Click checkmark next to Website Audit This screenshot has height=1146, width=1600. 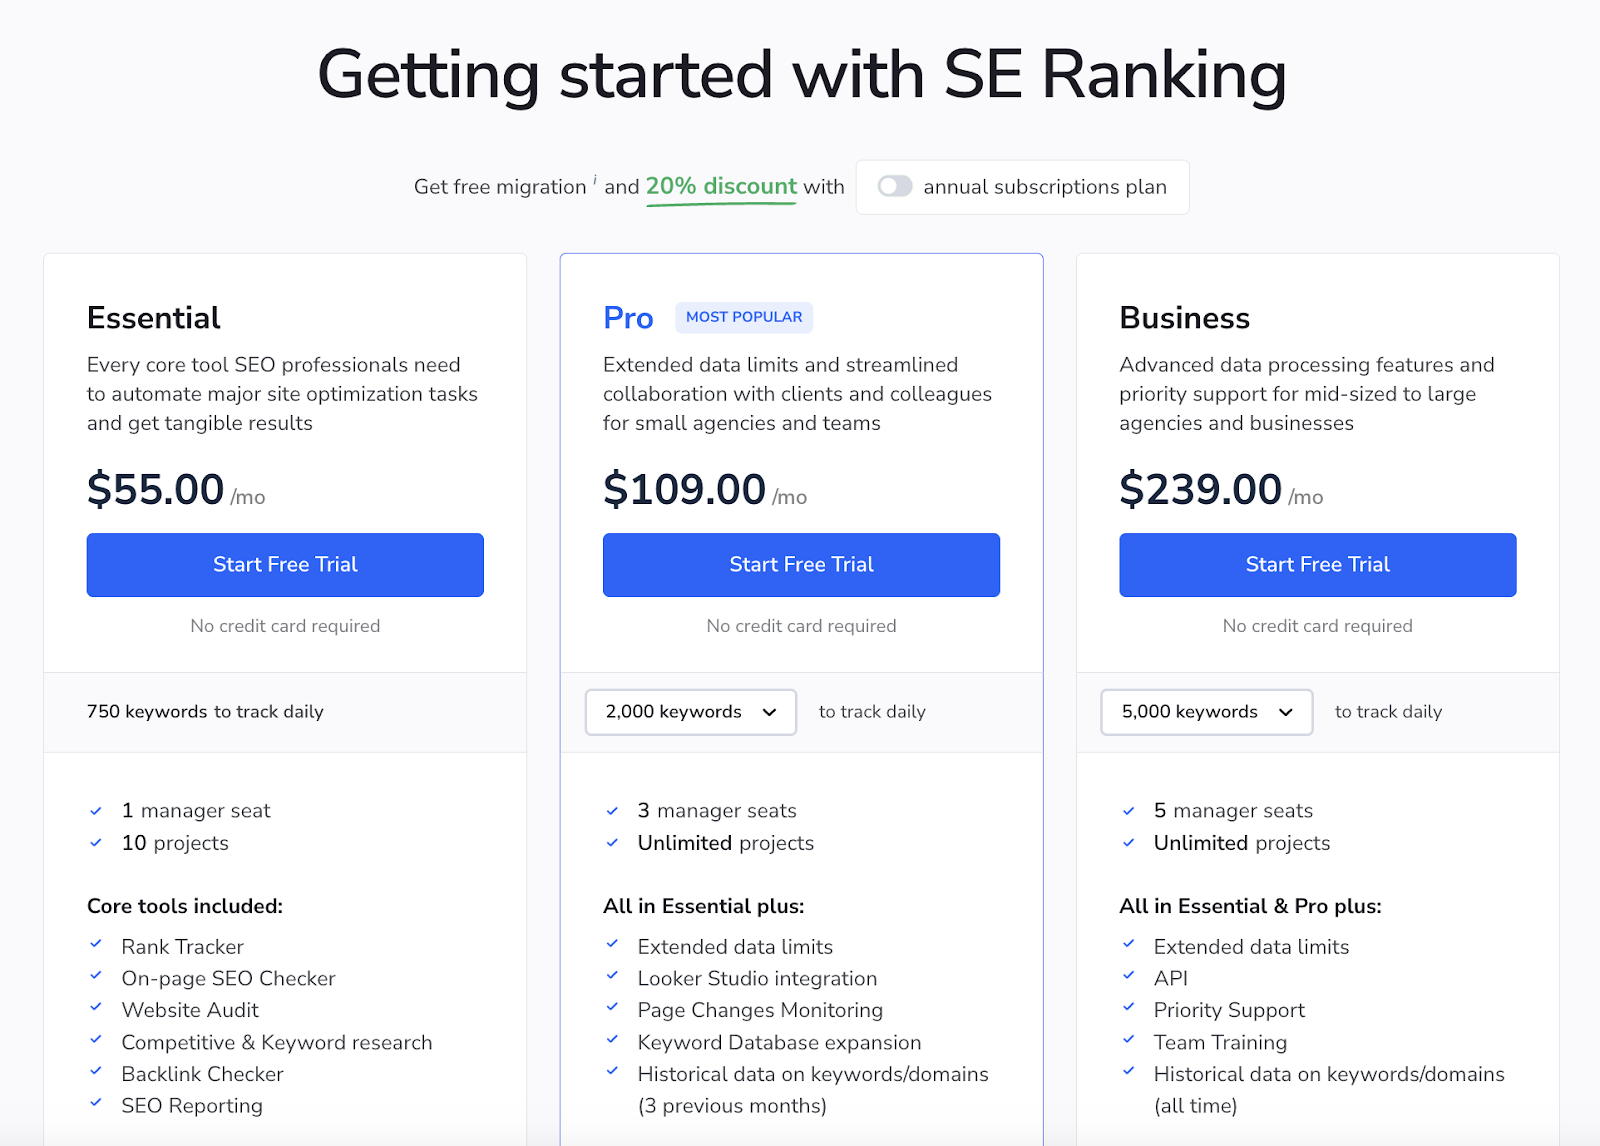click(96, 1008)
